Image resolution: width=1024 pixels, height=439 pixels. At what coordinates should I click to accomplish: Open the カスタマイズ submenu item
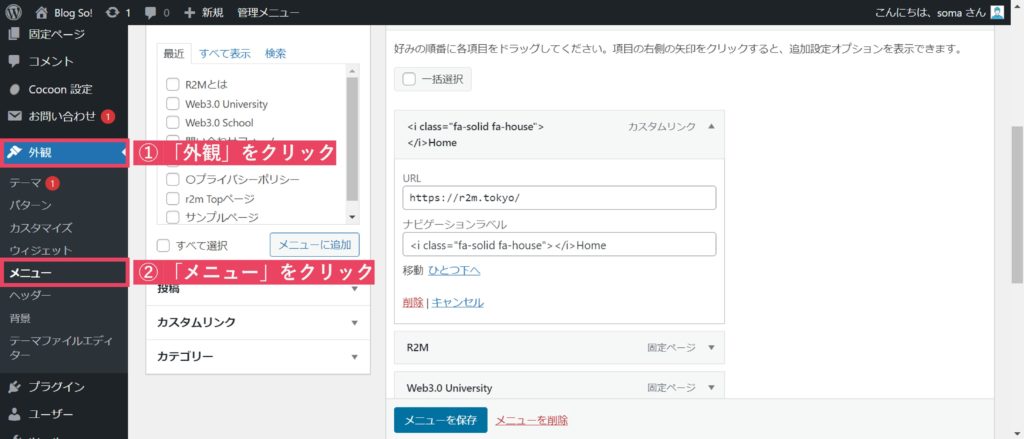41,228
